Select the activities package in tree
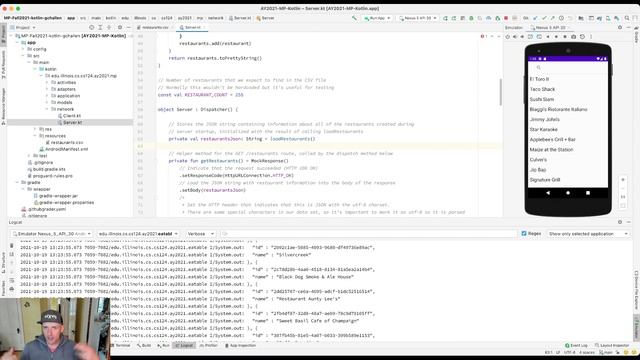This screenshot has height=360, width=640. (66, 82)
